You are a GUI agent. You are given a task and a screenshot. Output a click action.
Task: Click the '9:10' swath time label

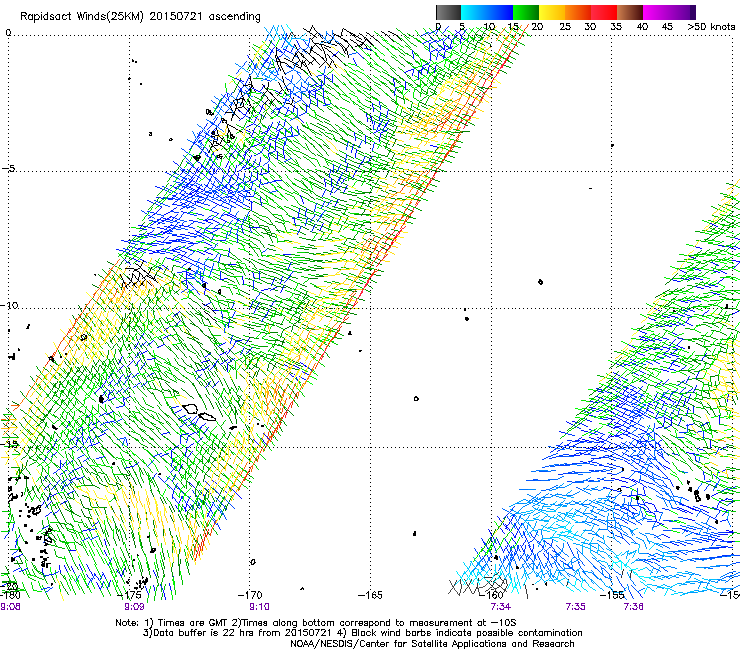(259, 607)
